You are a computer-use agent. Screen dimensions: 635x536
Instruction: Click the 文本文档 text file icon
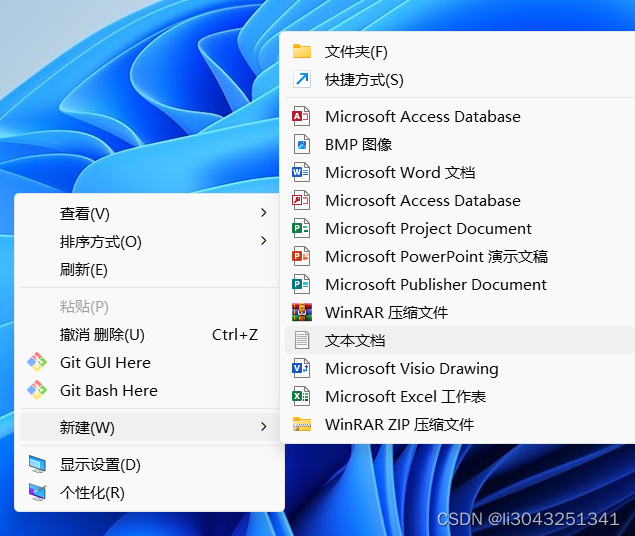coord(302,340)
